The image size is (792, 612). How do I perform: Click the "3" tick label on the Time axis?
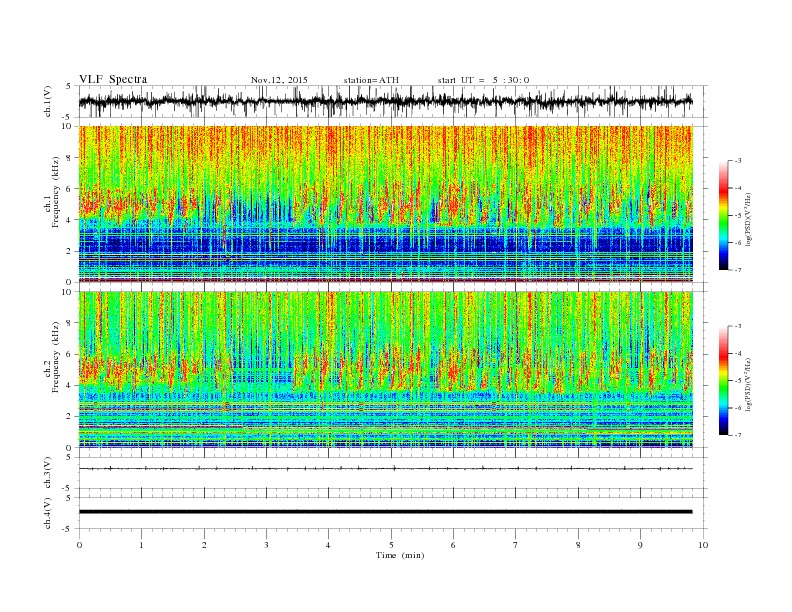pos(266,545)
